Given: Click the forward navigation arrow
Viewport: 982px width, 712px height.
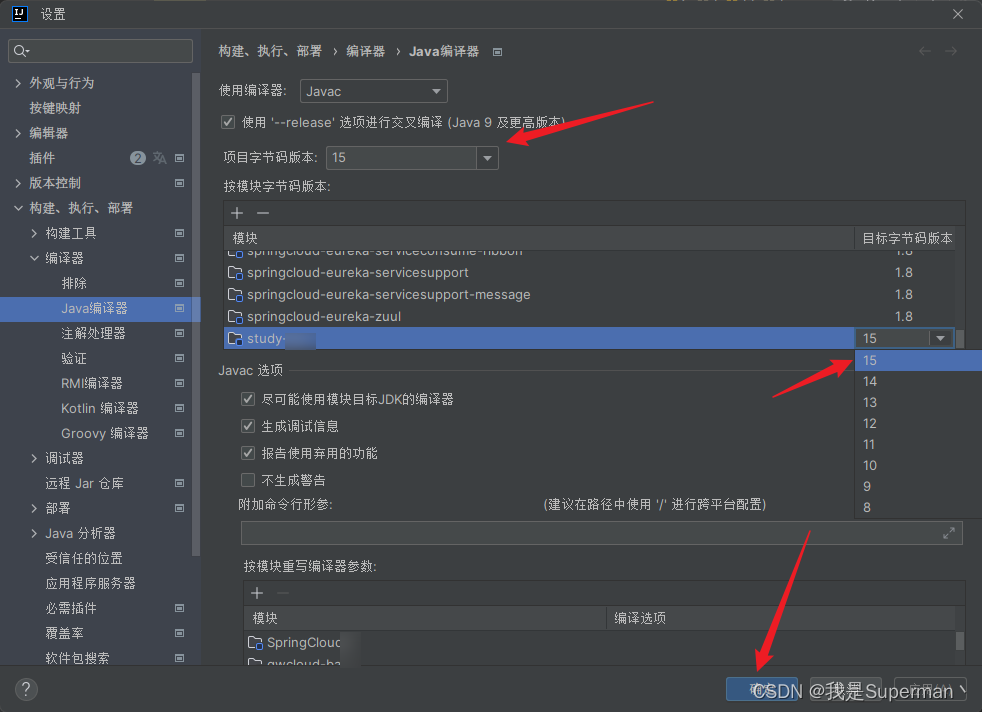Looking at the screenshot, I should point(952,50).
